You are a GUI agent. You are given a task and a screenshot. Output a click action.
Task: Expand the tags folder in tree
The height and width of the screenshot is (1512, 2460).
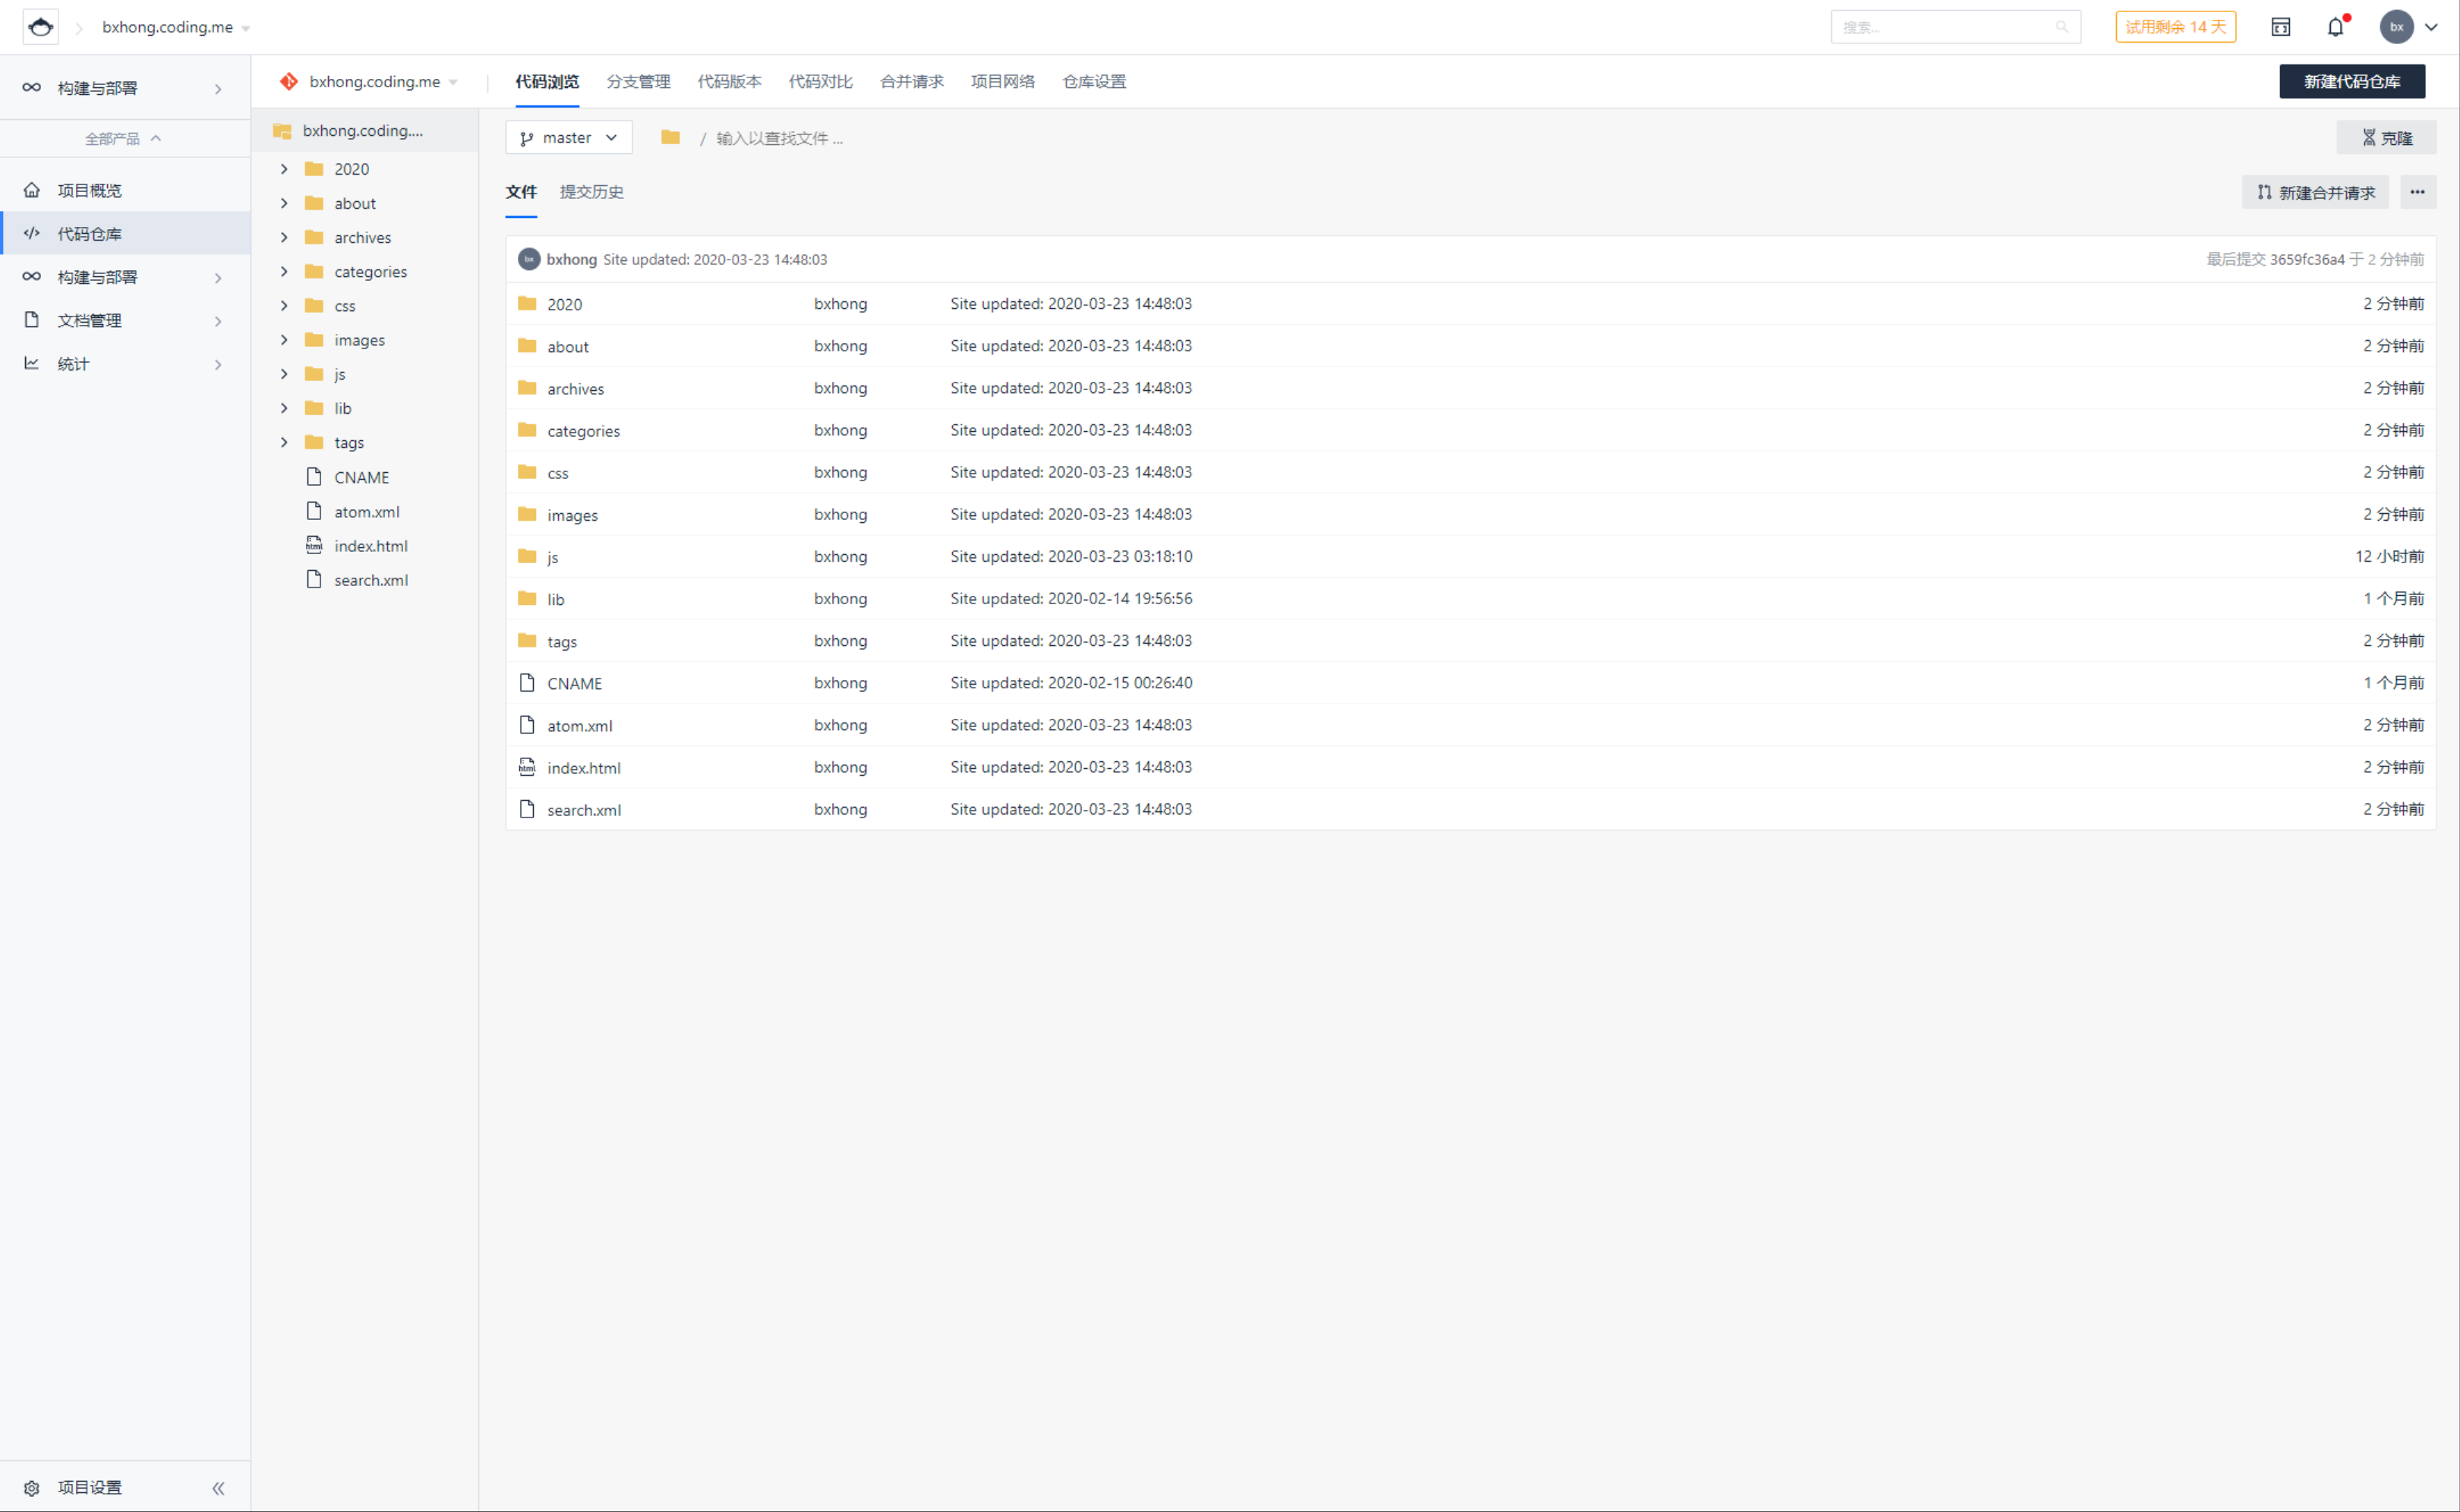[284, 442]
